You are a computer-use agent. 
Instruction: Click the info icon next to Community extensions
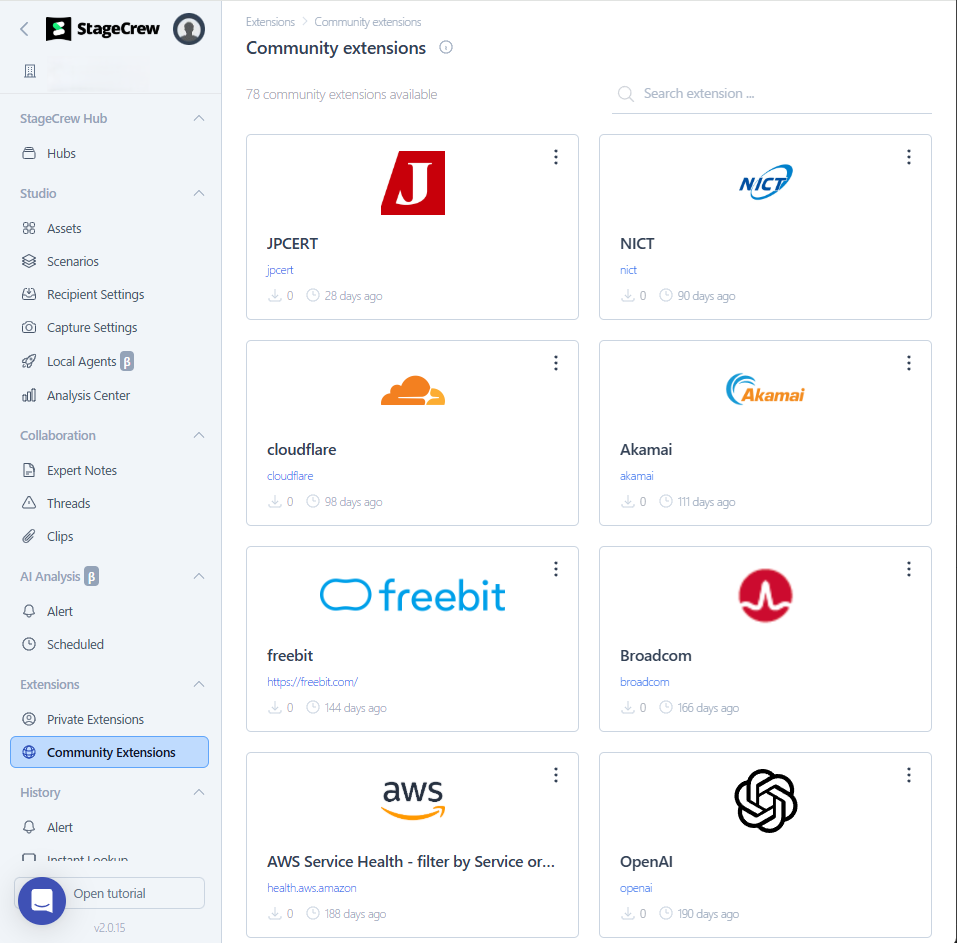click(446, 48)
